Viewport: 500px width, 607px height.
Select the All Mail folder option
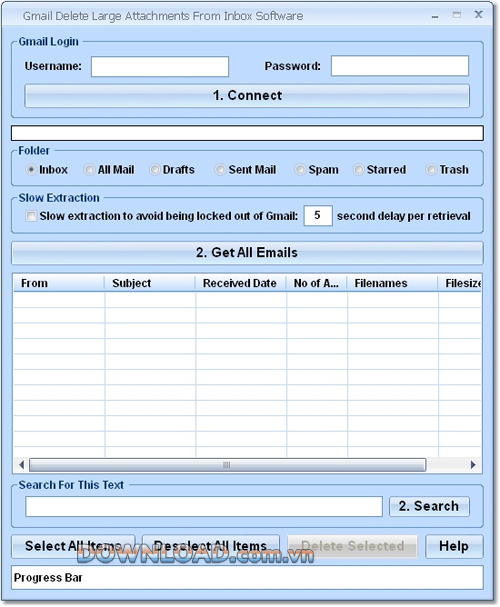click(x=89, y=170)
